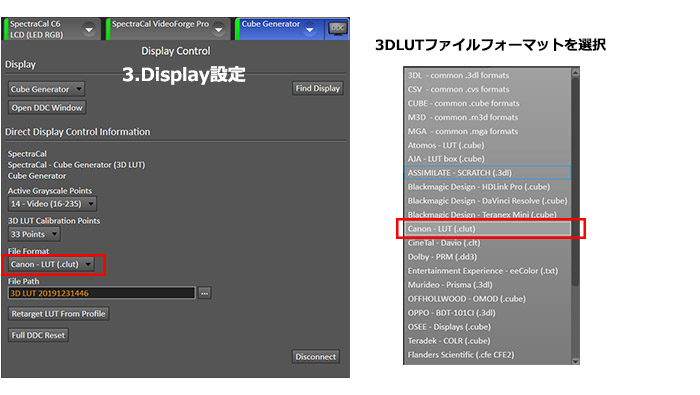Image resolution: width=700 pixels, height=395 pixels.
Task: Click Retarget LUT From Profile
Action: click(58, 314)
